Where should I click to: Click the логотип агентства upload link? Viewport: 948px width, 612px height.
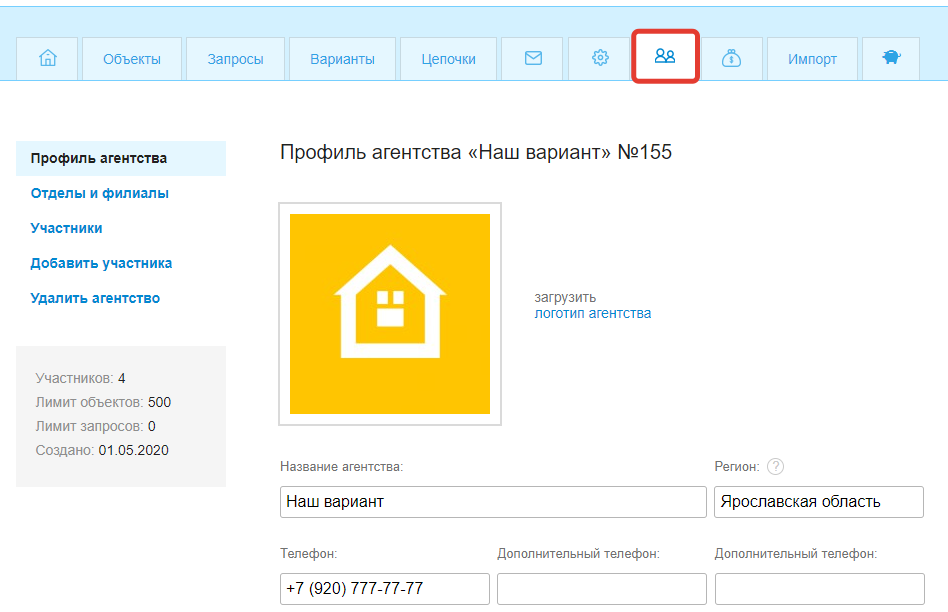[593, 313]
